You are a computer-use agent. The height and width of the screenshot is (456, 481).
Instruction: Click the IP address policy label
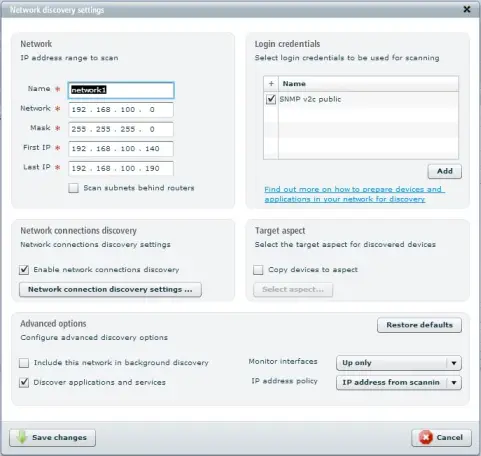point(284,381)
